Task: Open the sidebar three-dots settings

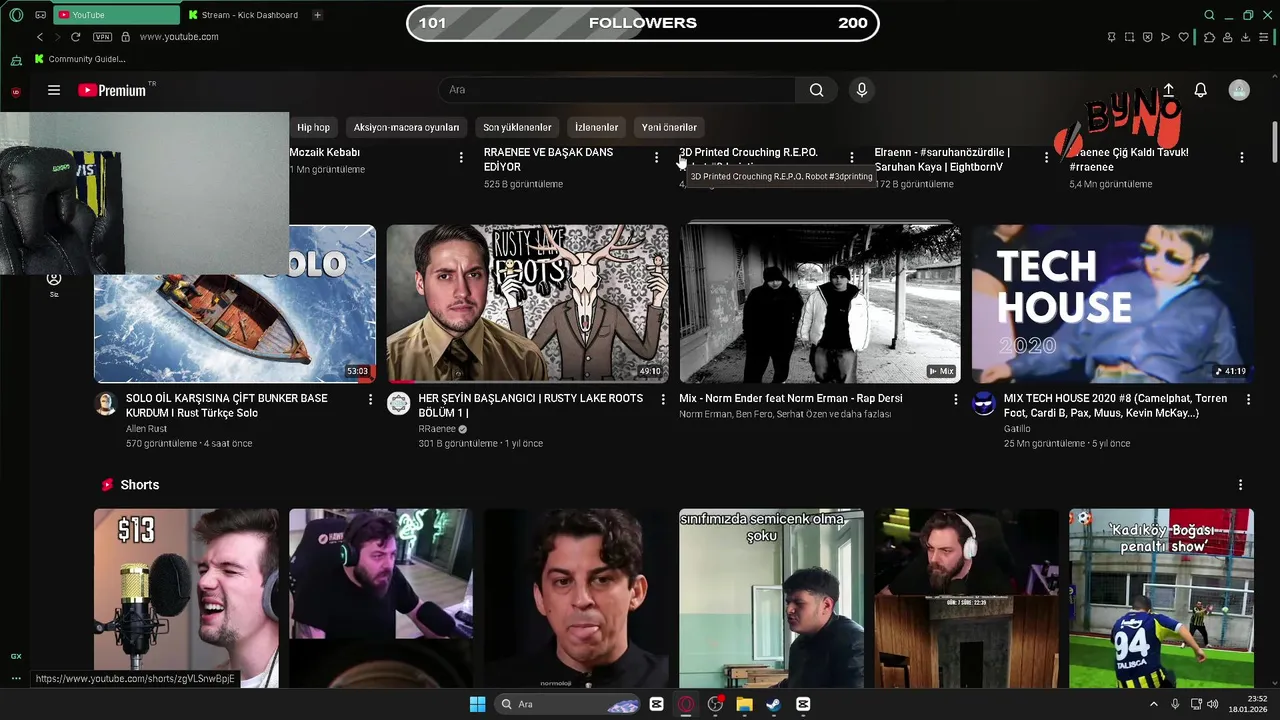Action: coord(16,678)
